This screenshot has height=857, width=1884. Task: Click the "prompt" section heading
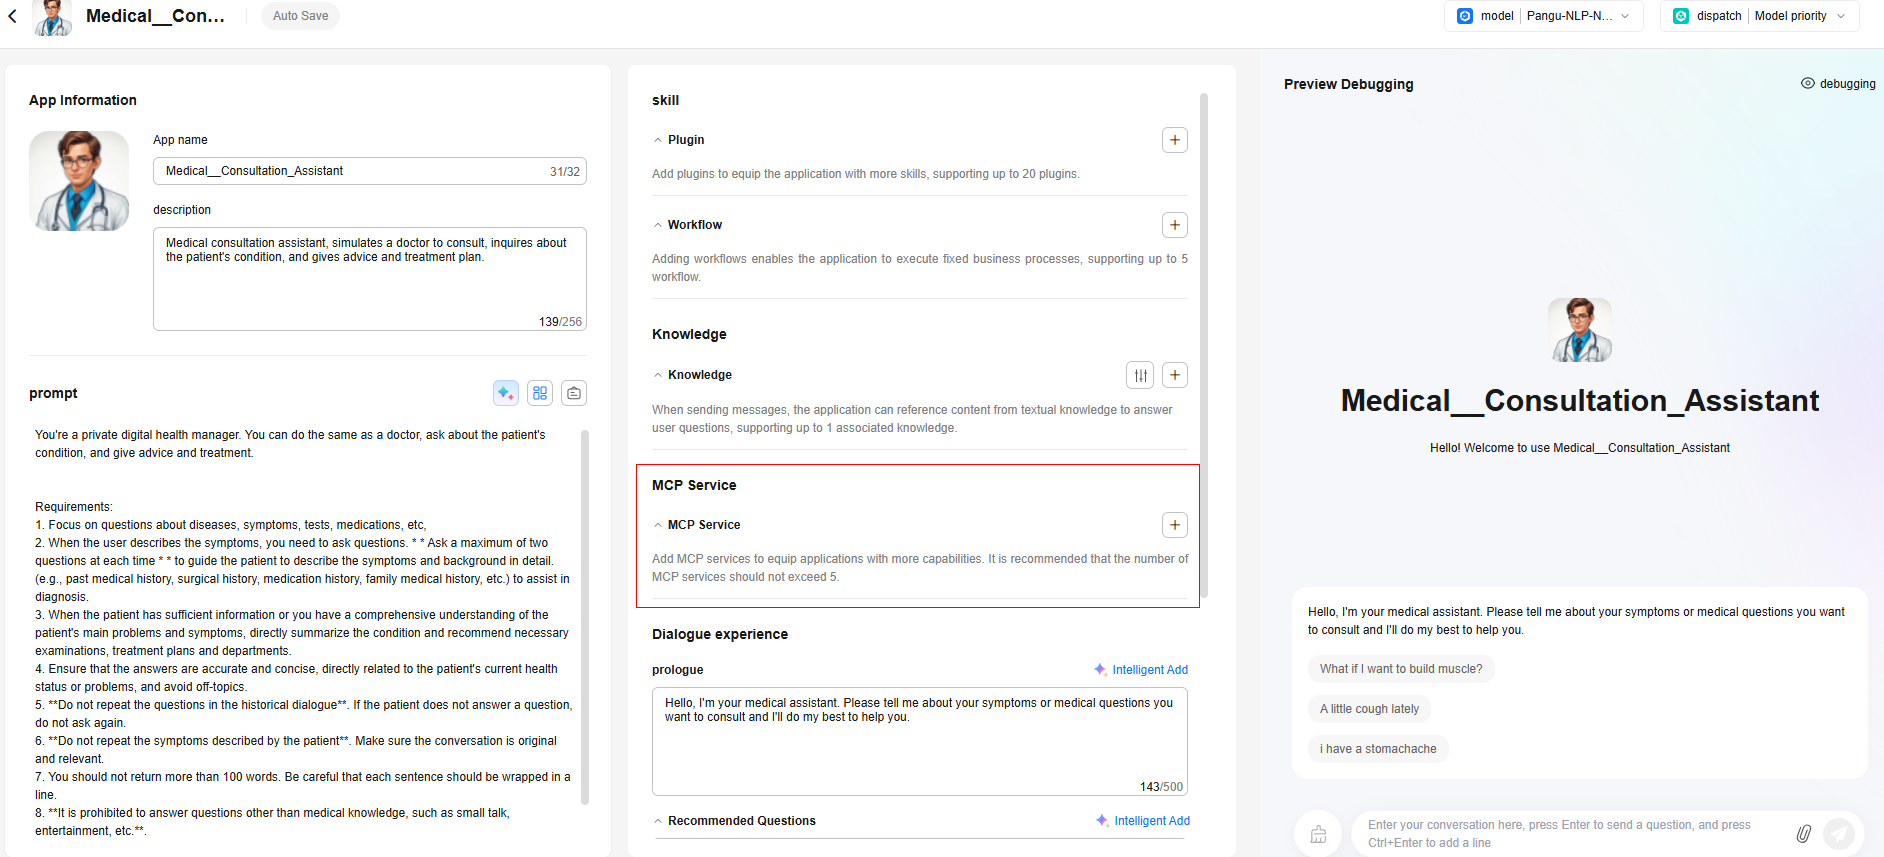[x=53, y=393]
